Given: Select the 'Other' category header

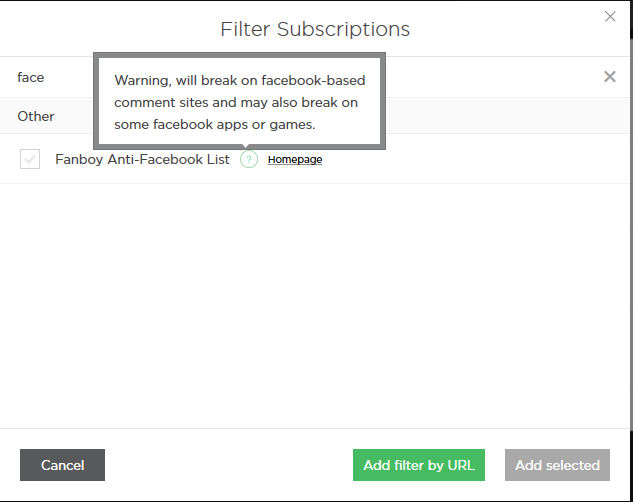Looking at the screenshot, I should (36, 116).
